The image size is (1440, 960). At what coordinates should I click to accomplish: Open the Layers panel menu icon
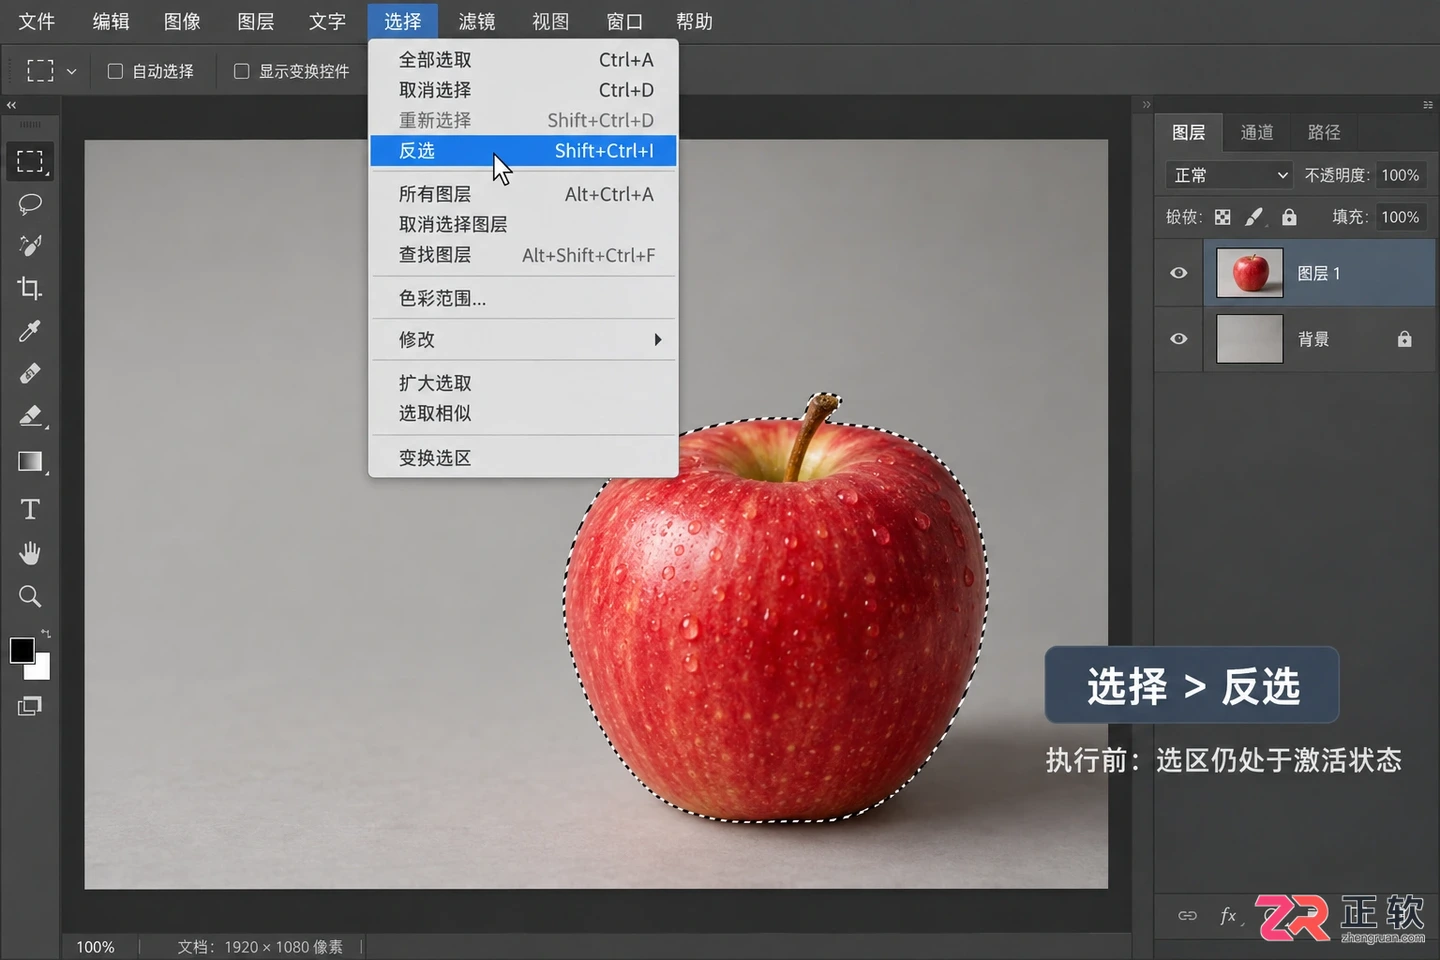pos(1428,105)
